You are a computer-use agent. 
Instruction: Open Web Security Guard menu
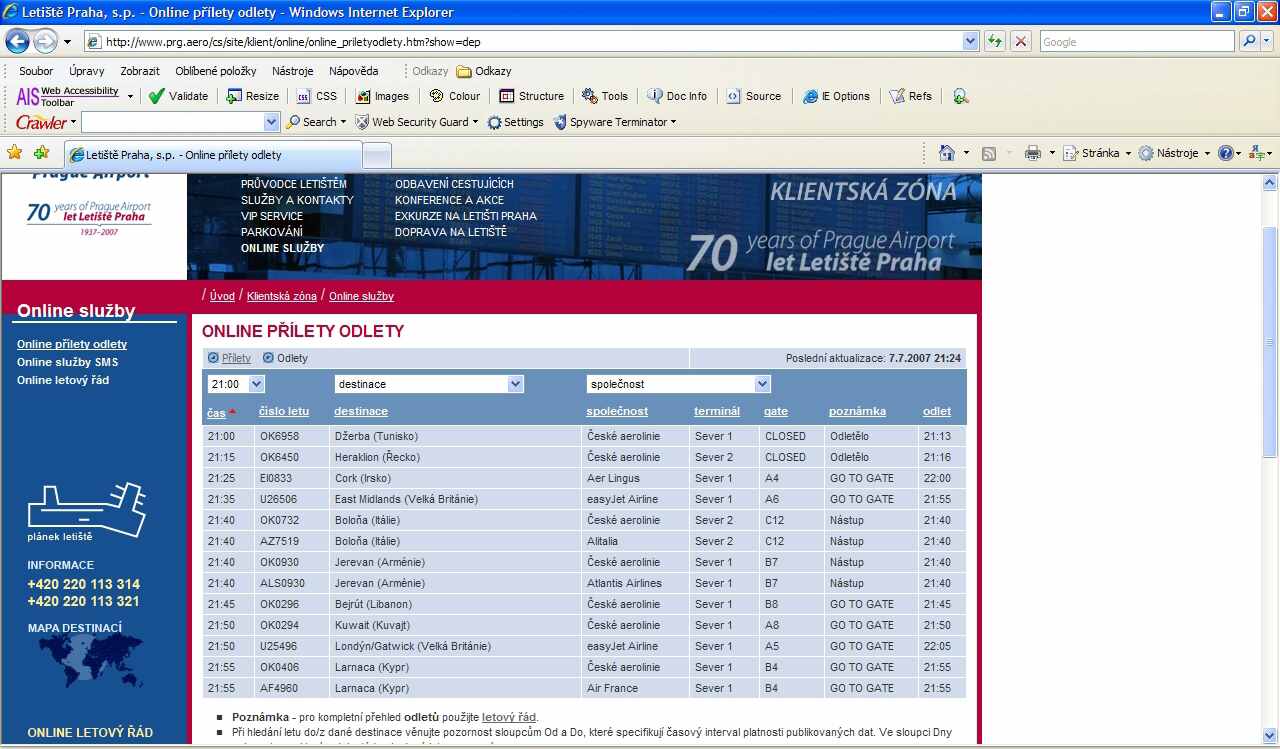(417, 122)
